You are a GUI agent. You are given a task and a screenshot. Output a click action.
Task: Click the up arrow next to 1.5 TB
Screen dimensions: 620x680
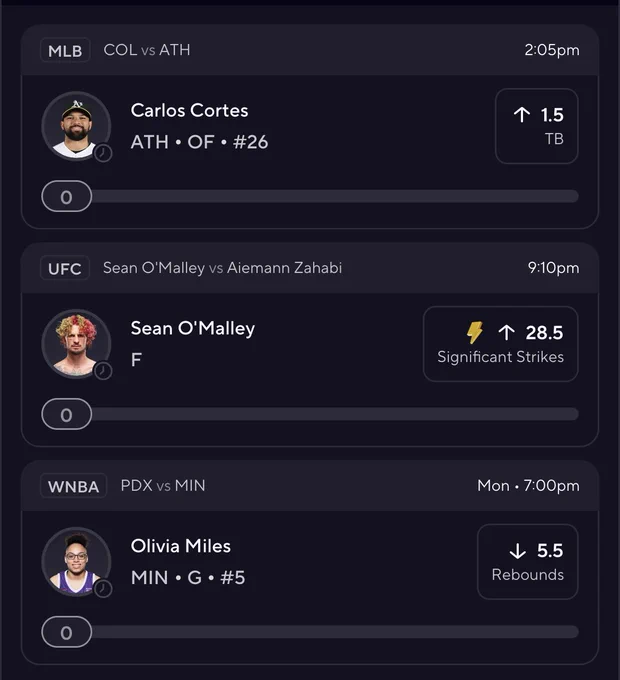522,115
